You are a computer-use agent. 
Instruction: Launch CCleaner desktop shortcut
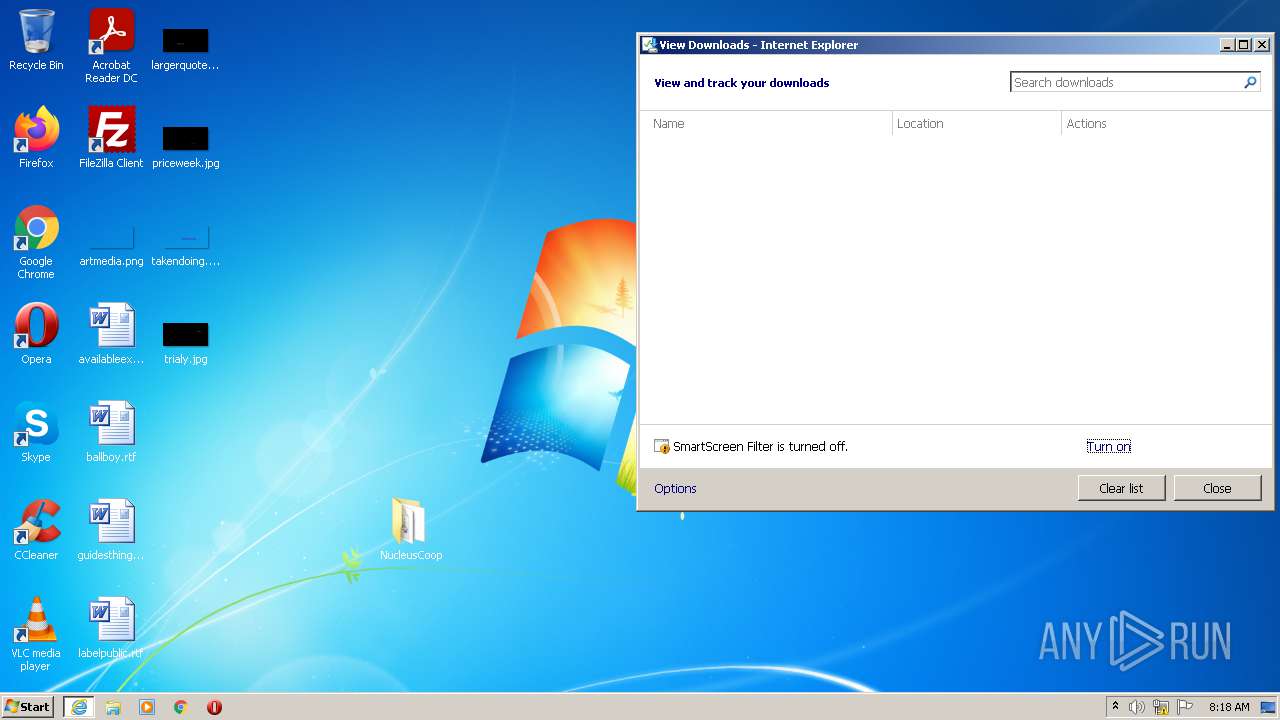(36, 530)
